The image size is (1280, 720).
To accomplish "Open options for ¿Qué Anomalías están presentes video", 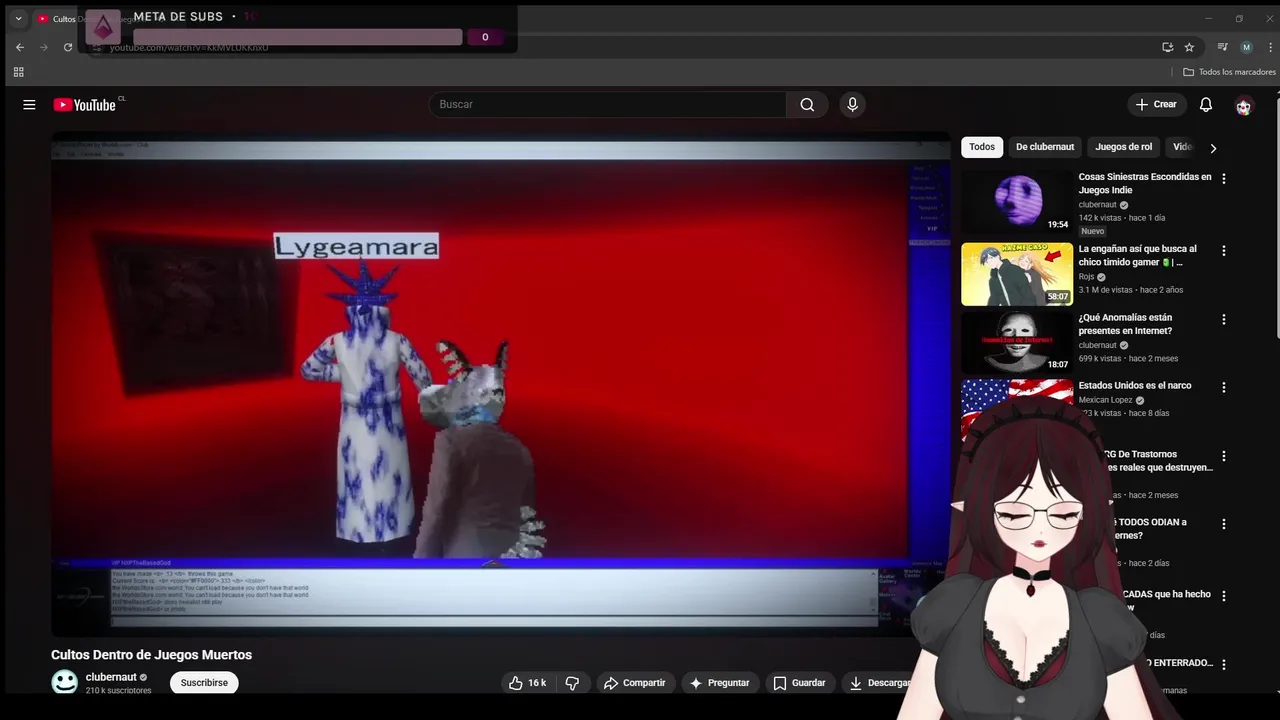I will [x=1223, y=320].
